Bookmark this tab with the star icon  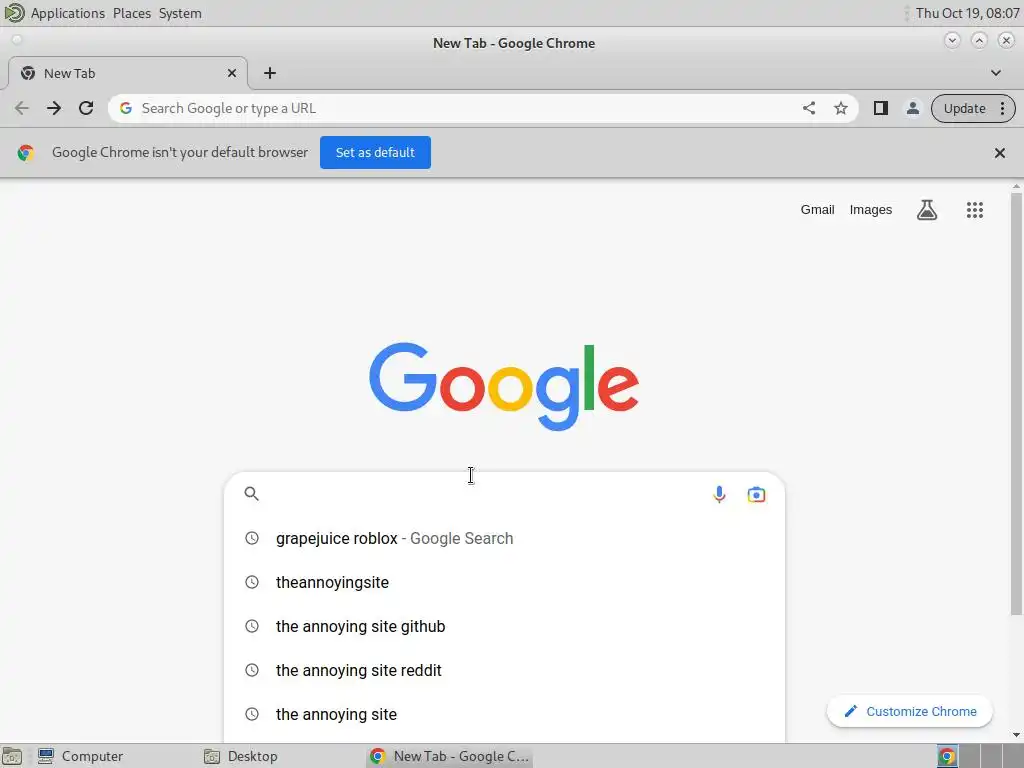click(841, 108)
